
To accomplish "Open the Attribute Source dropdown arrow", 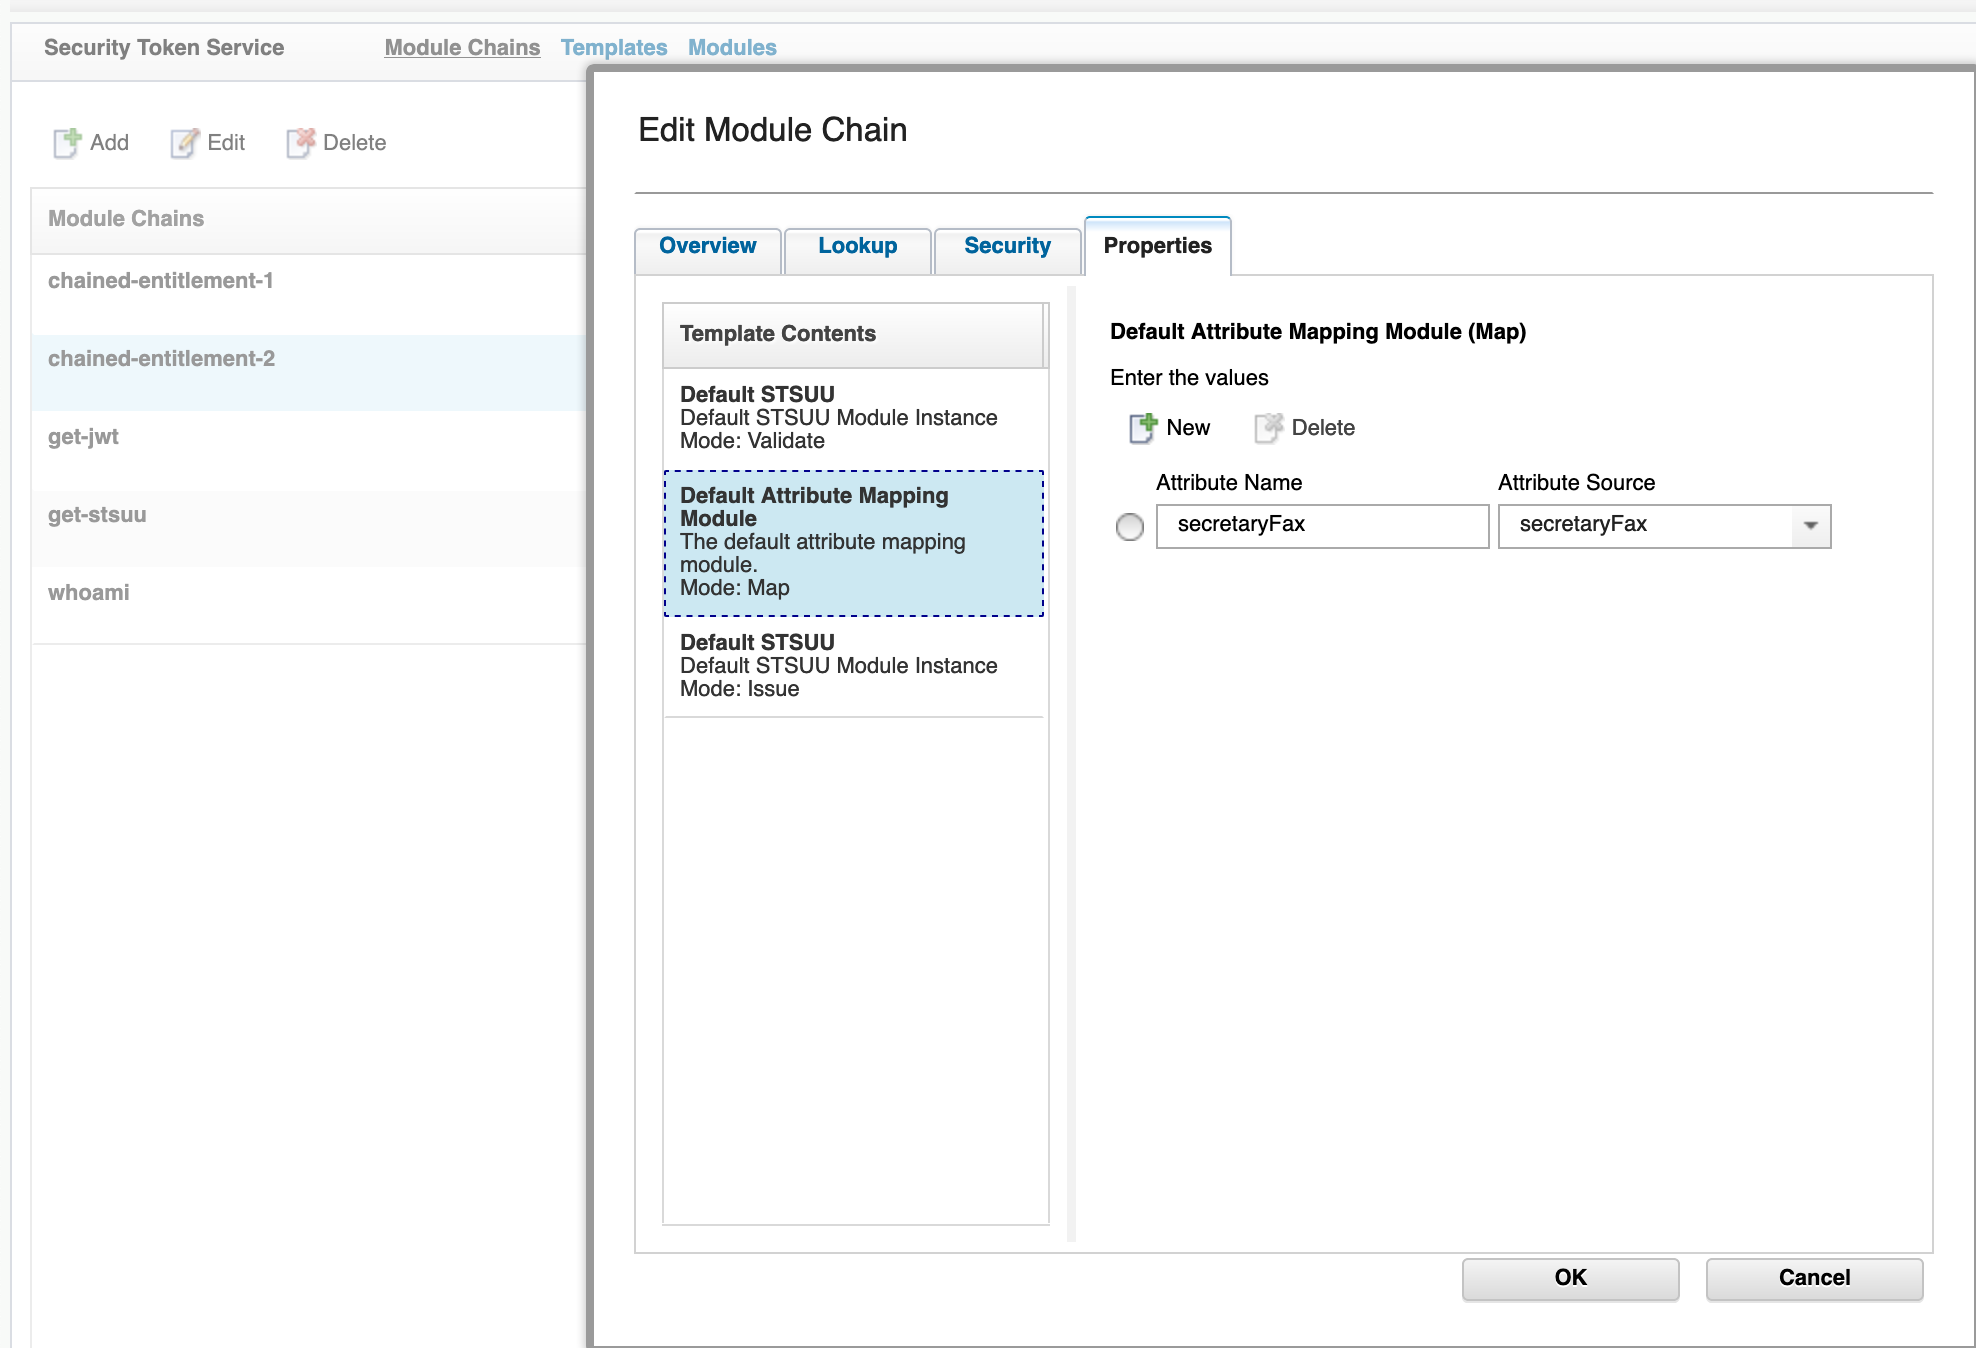I will pos(1810,526).
